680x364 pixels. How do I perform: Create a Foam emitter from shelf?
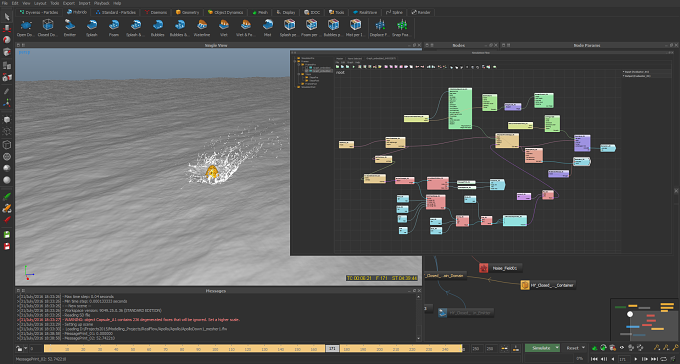[114, 28]
